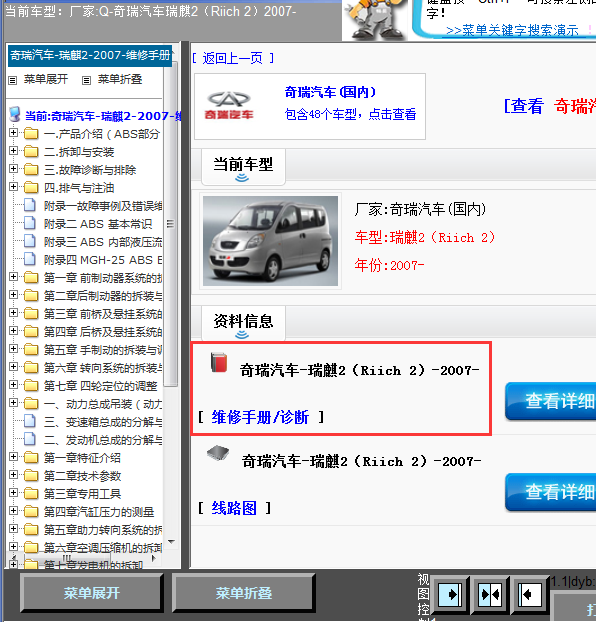The width and height of the screenshot is (596, 622).
Task: Select 奇瑞汽车-瑞麒2-2007-维修手册 header tab
Action: (x=90, y=55)
